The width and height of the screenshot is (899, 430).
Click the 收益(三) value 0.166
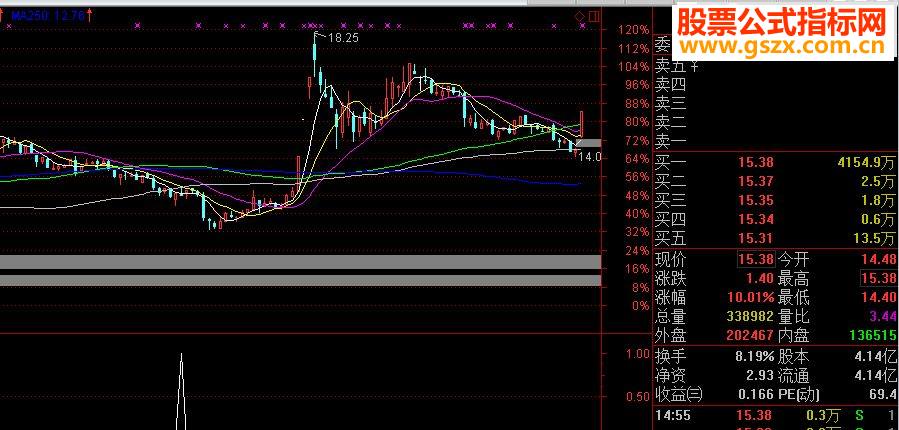pos(757,394)
